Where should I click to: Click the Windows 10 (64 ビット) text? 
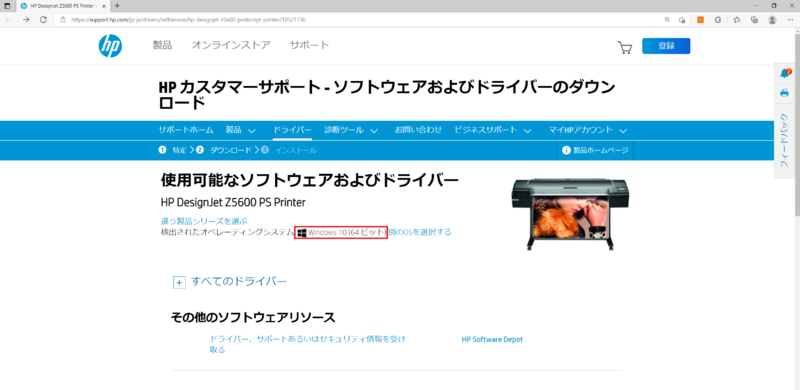(x=348, y=232)
